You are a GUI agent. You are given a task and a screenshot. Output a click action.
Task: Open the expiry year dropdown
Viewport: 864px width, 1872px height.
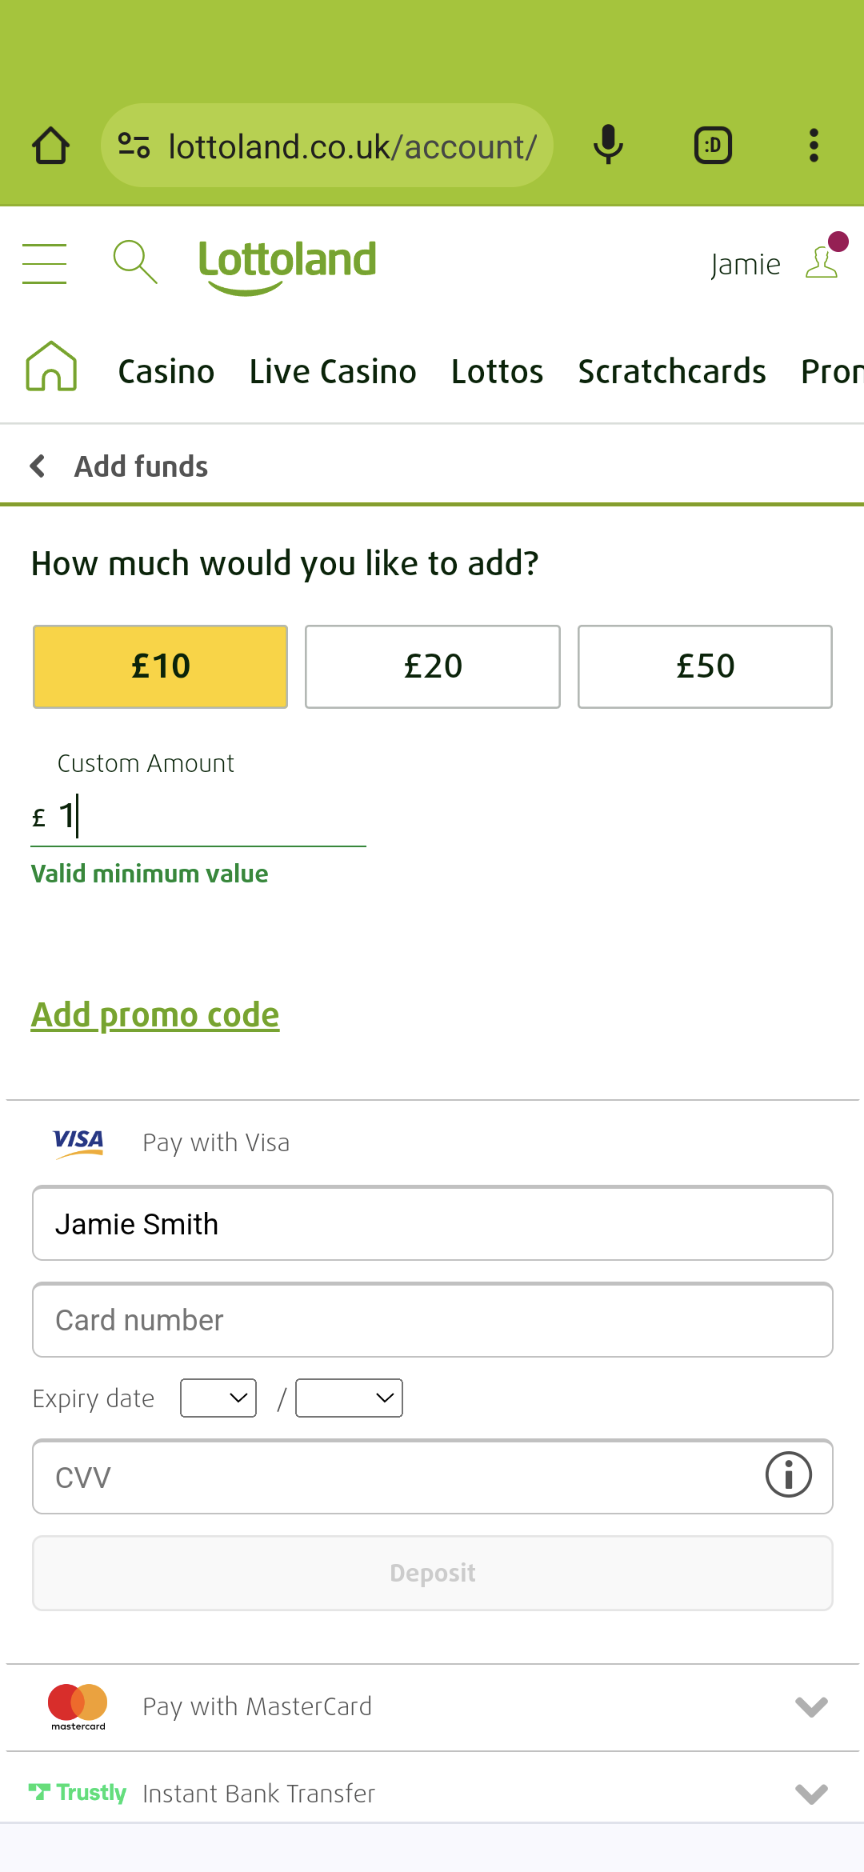click(349, 1398)
